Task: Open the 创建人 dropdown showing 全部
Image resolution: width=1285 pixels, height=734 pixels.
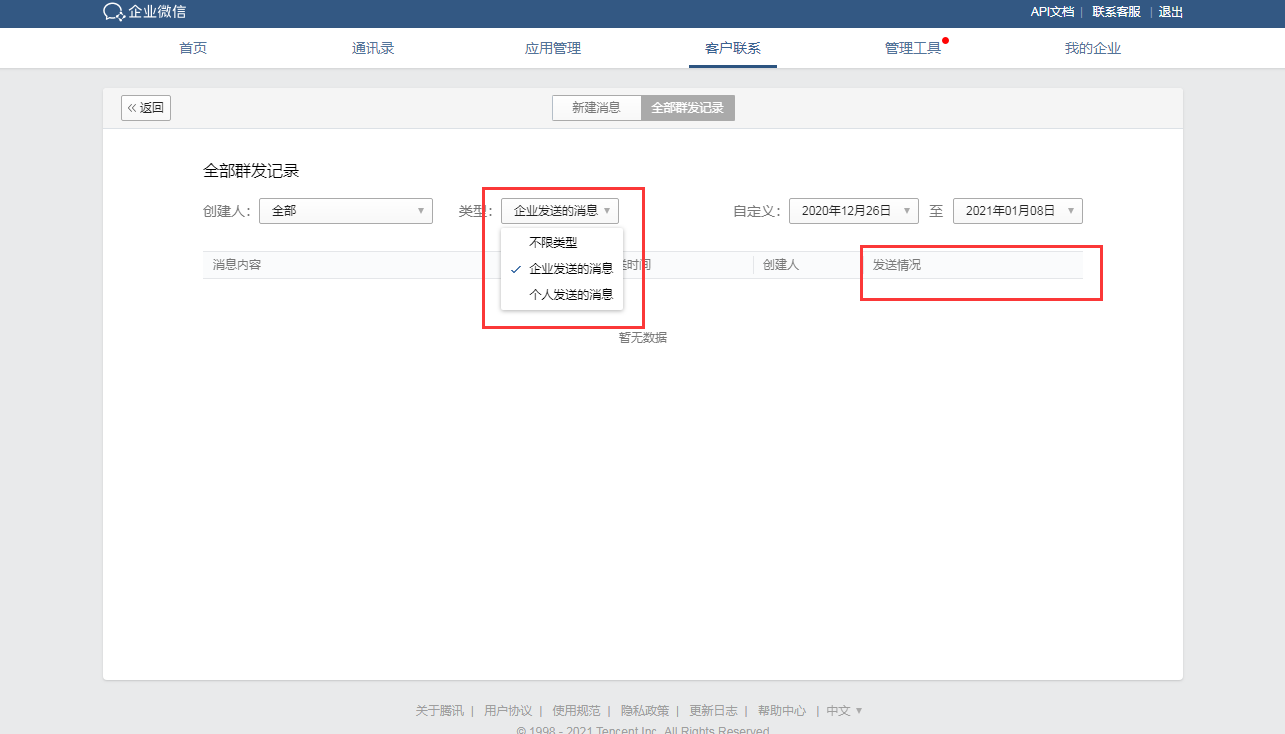Action: [x=346, y=211]
